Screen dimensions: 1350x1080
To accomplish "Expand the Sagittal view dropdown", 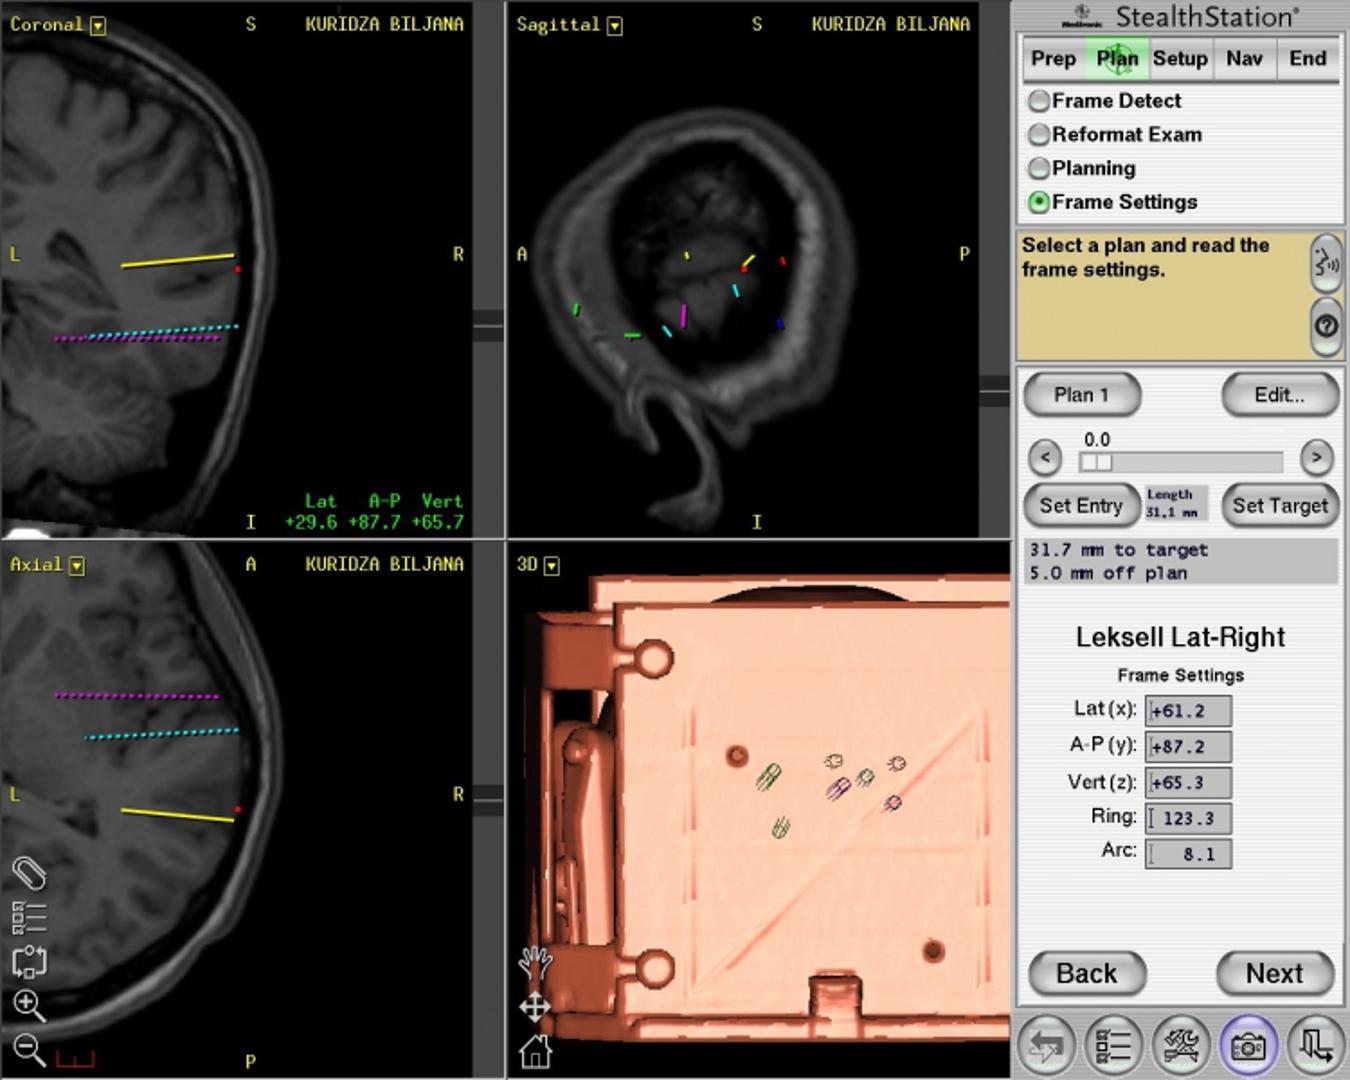I will [x=615, y=26].
